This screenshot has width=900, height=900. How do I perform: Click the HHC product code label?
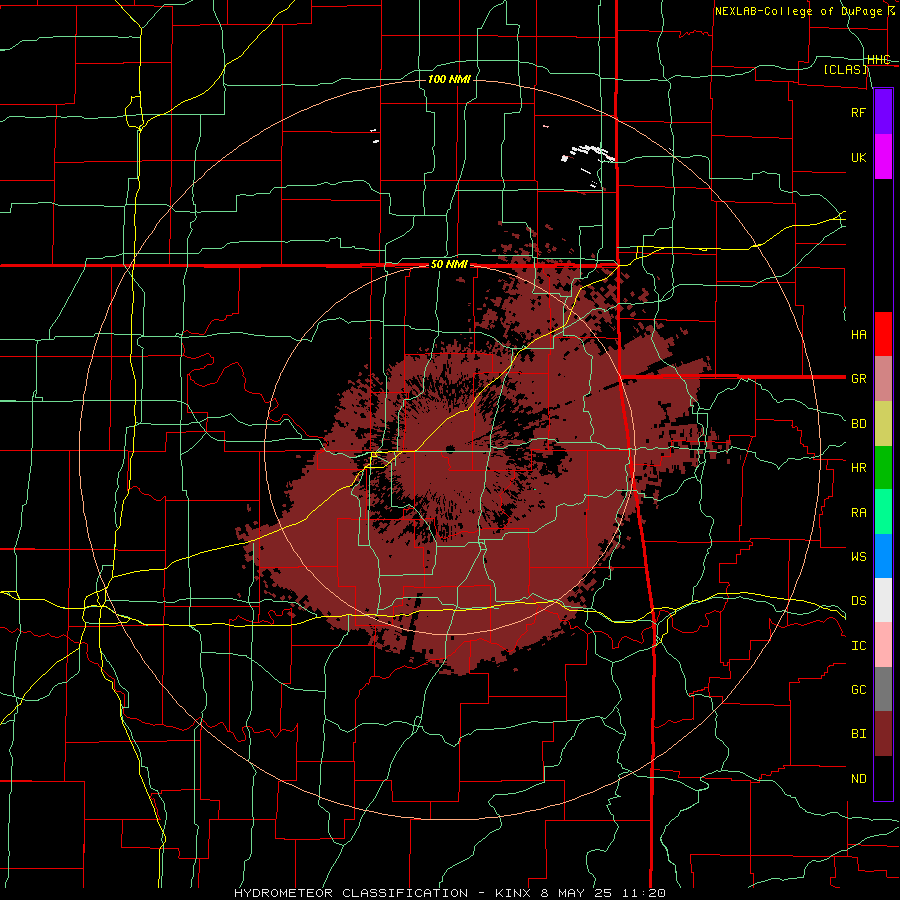878,60
